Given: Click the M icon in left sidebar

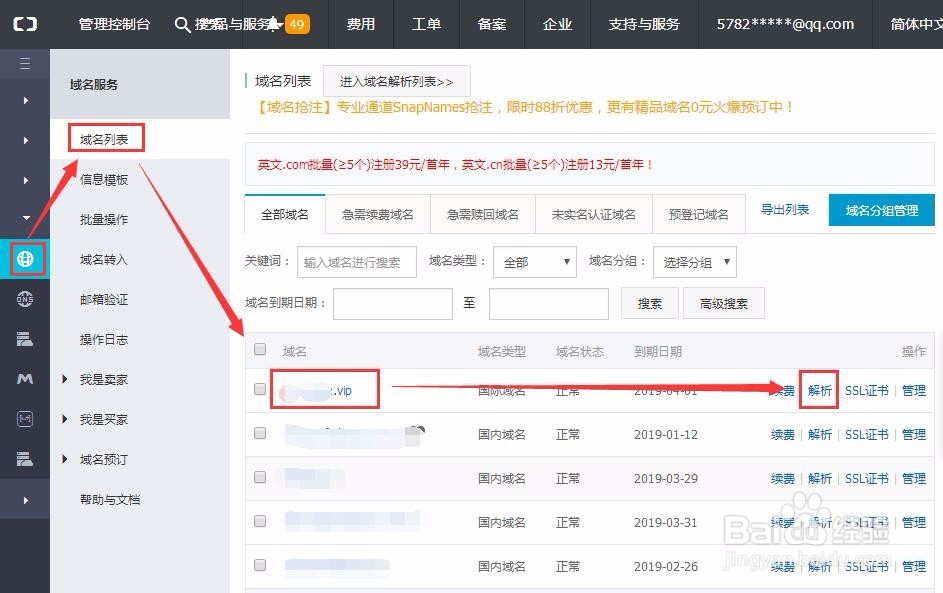Looking at the screenshot, I should click(25, 379).
